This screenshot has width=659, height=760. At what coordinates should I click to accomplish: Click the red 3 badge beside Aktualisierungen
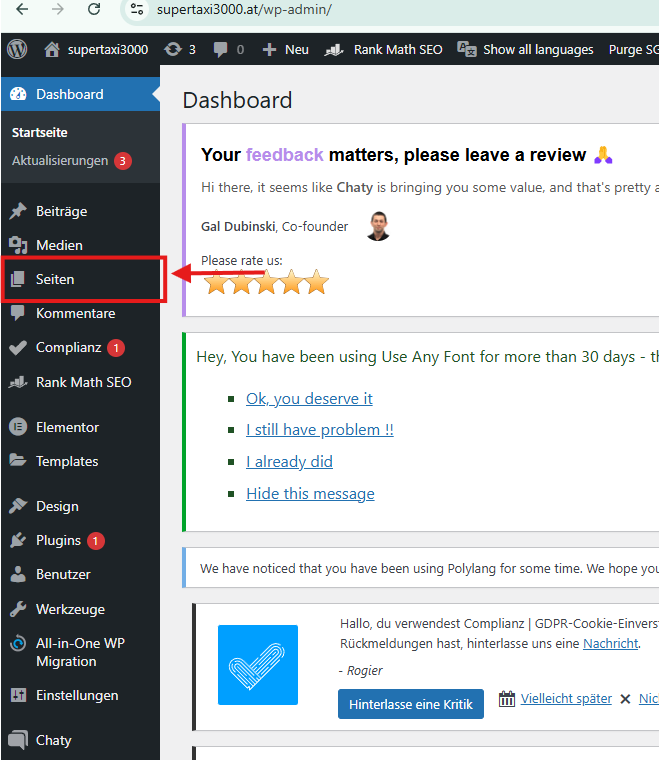pyautogui.click(x=123, y=160)
